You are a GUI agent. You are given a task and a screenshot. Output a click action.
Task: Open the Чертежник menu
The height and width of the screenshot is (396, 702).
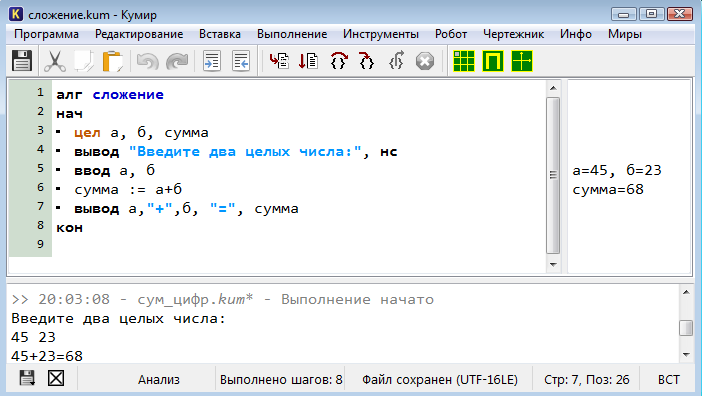click(x=514, y=34)
